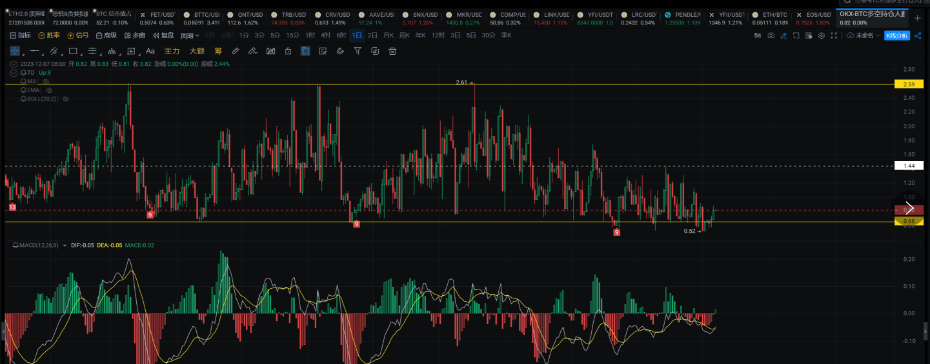
Task: Open the 未命名 cloud layout dropdown
Action: point(864,36)
